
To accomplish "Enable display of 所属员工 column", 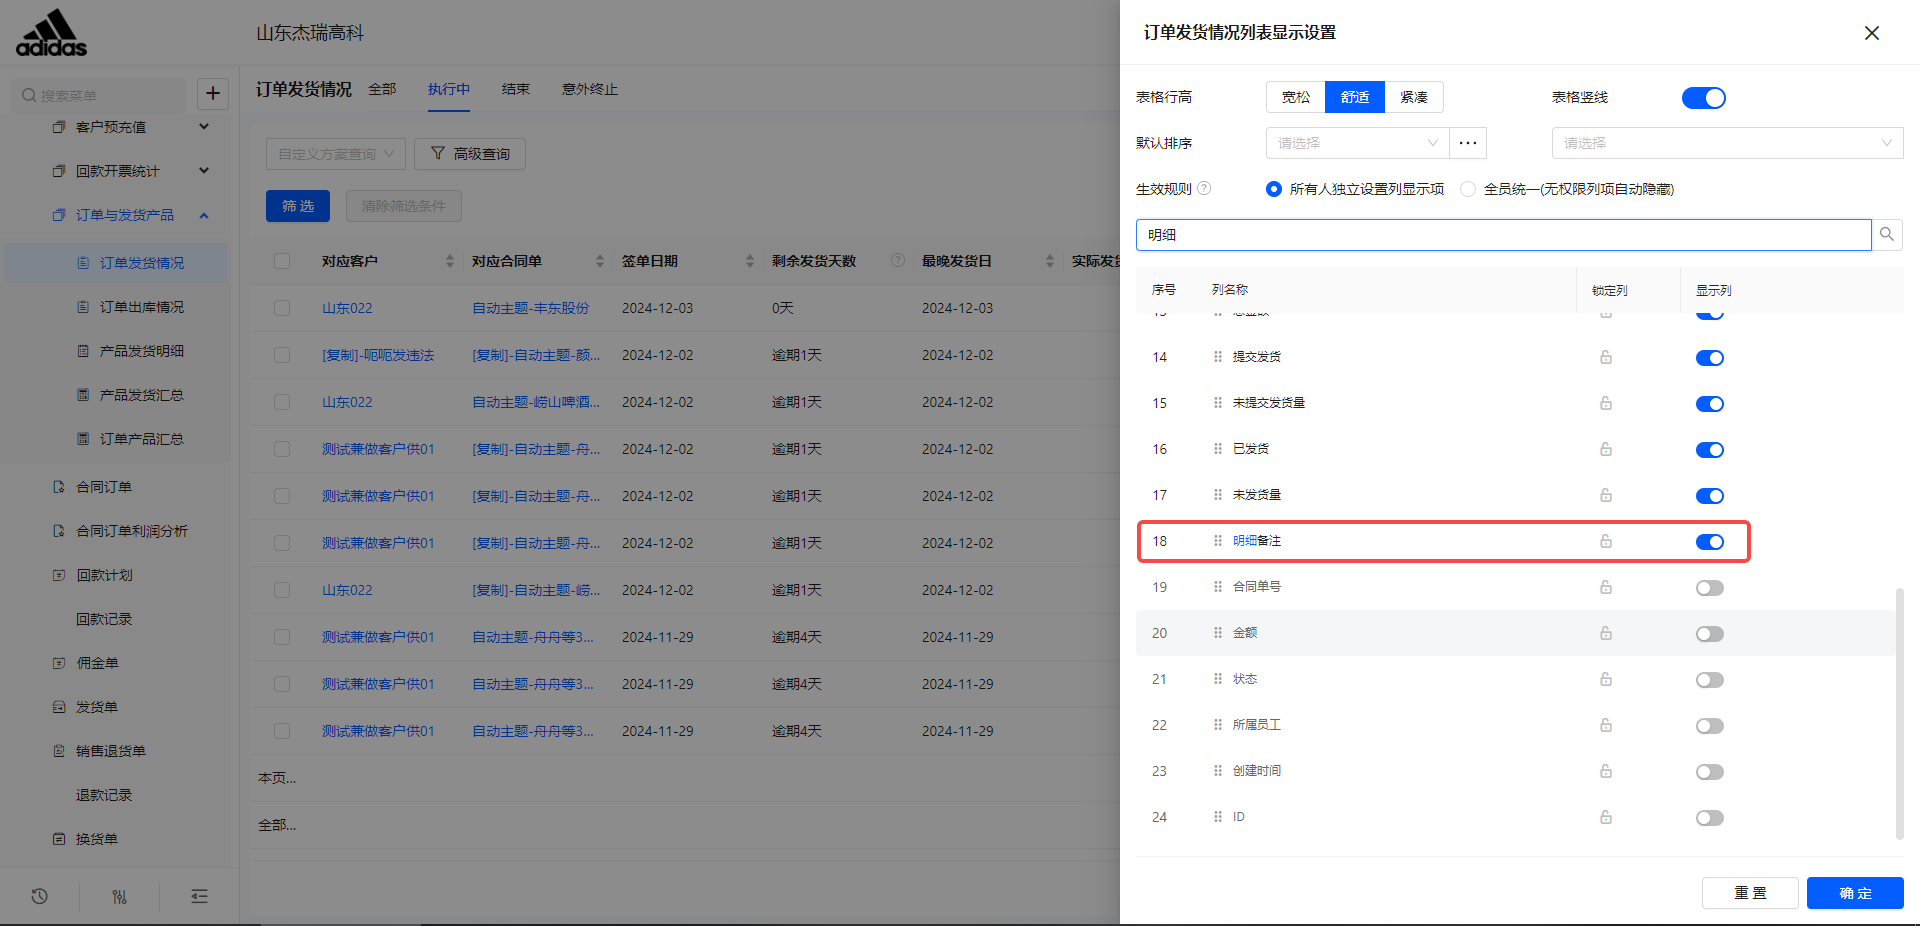I will (x=1710, y=726).
